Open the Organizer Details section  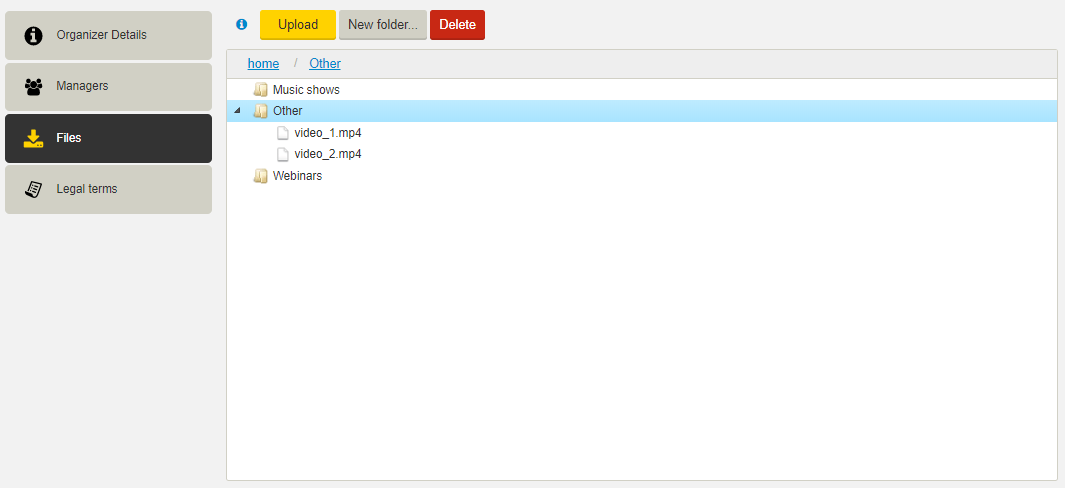[x=109, y=35]
